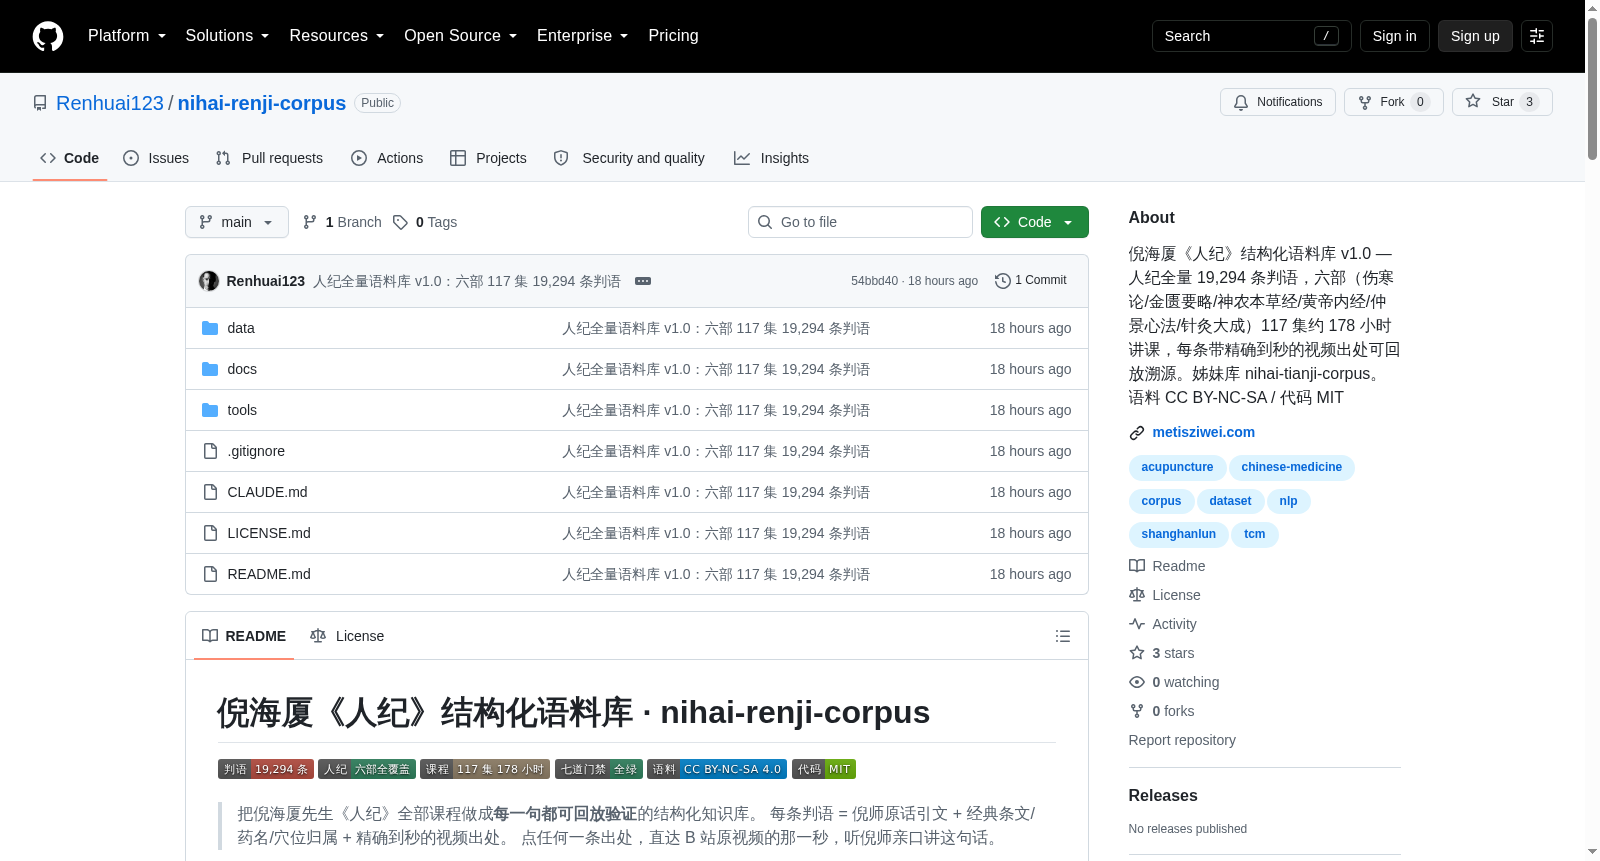Screen dimensions: 1600x861
Task: Click the star icon beside 3 stars
Action: click(1137, 653)
